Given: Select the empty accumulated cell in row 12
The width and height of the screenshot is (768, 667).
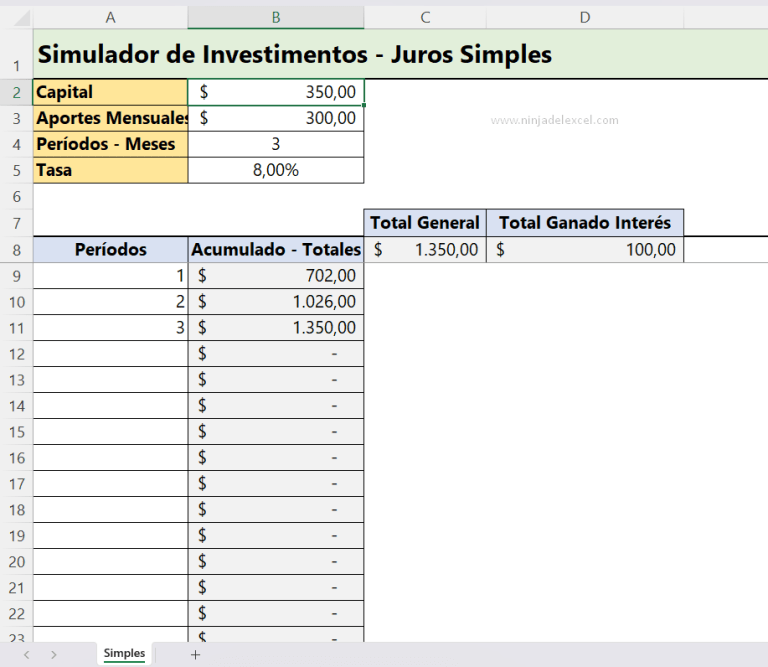Looking at the screenshot, I should pyautogui.click(x=276, y=354).
